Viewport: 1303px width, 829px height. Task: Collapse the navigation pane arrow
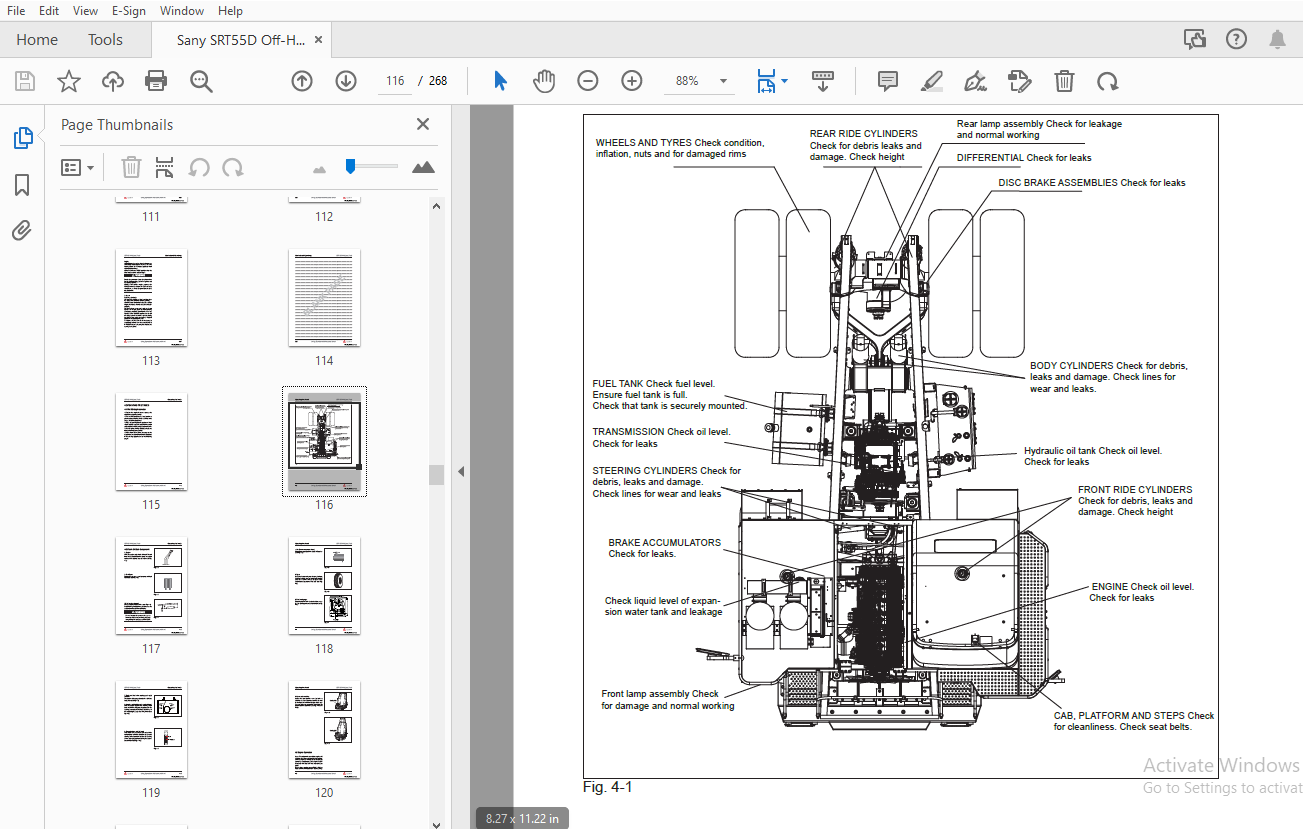[x=461, y=471]
